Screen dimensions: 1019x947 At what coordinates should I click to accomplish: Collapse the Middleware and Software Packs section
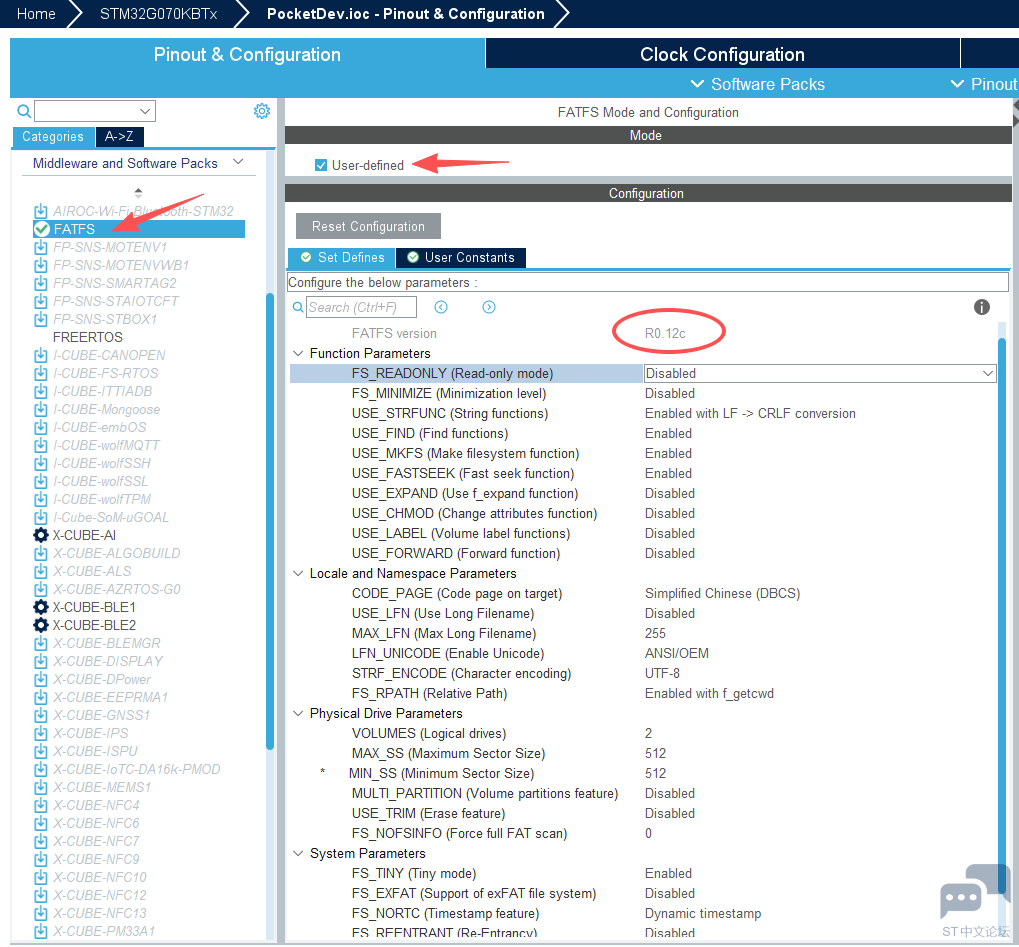pyautogui.click(x=239, y=162)
